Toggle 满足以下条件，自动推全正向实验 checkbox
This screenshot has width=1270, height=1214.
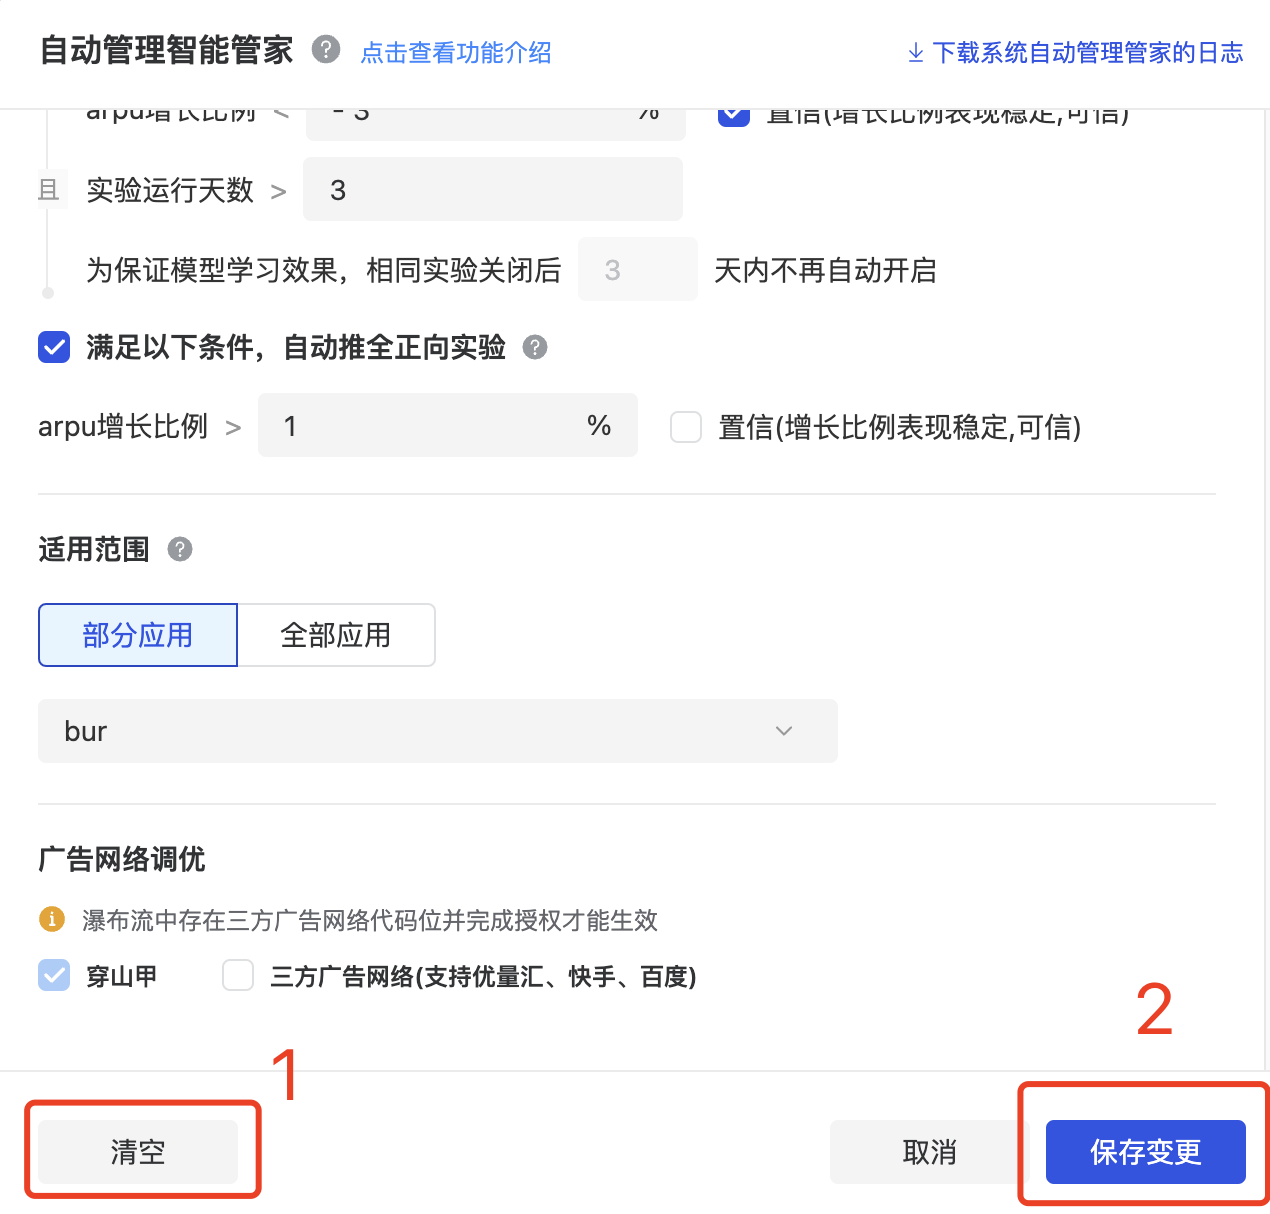tap(54, 347)
